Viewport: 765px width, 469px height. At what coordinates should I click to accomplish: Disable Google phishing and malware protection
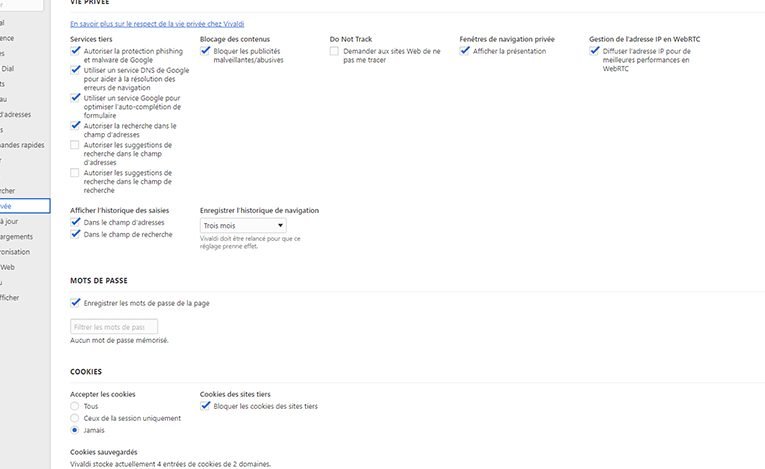tap(76, 50)
